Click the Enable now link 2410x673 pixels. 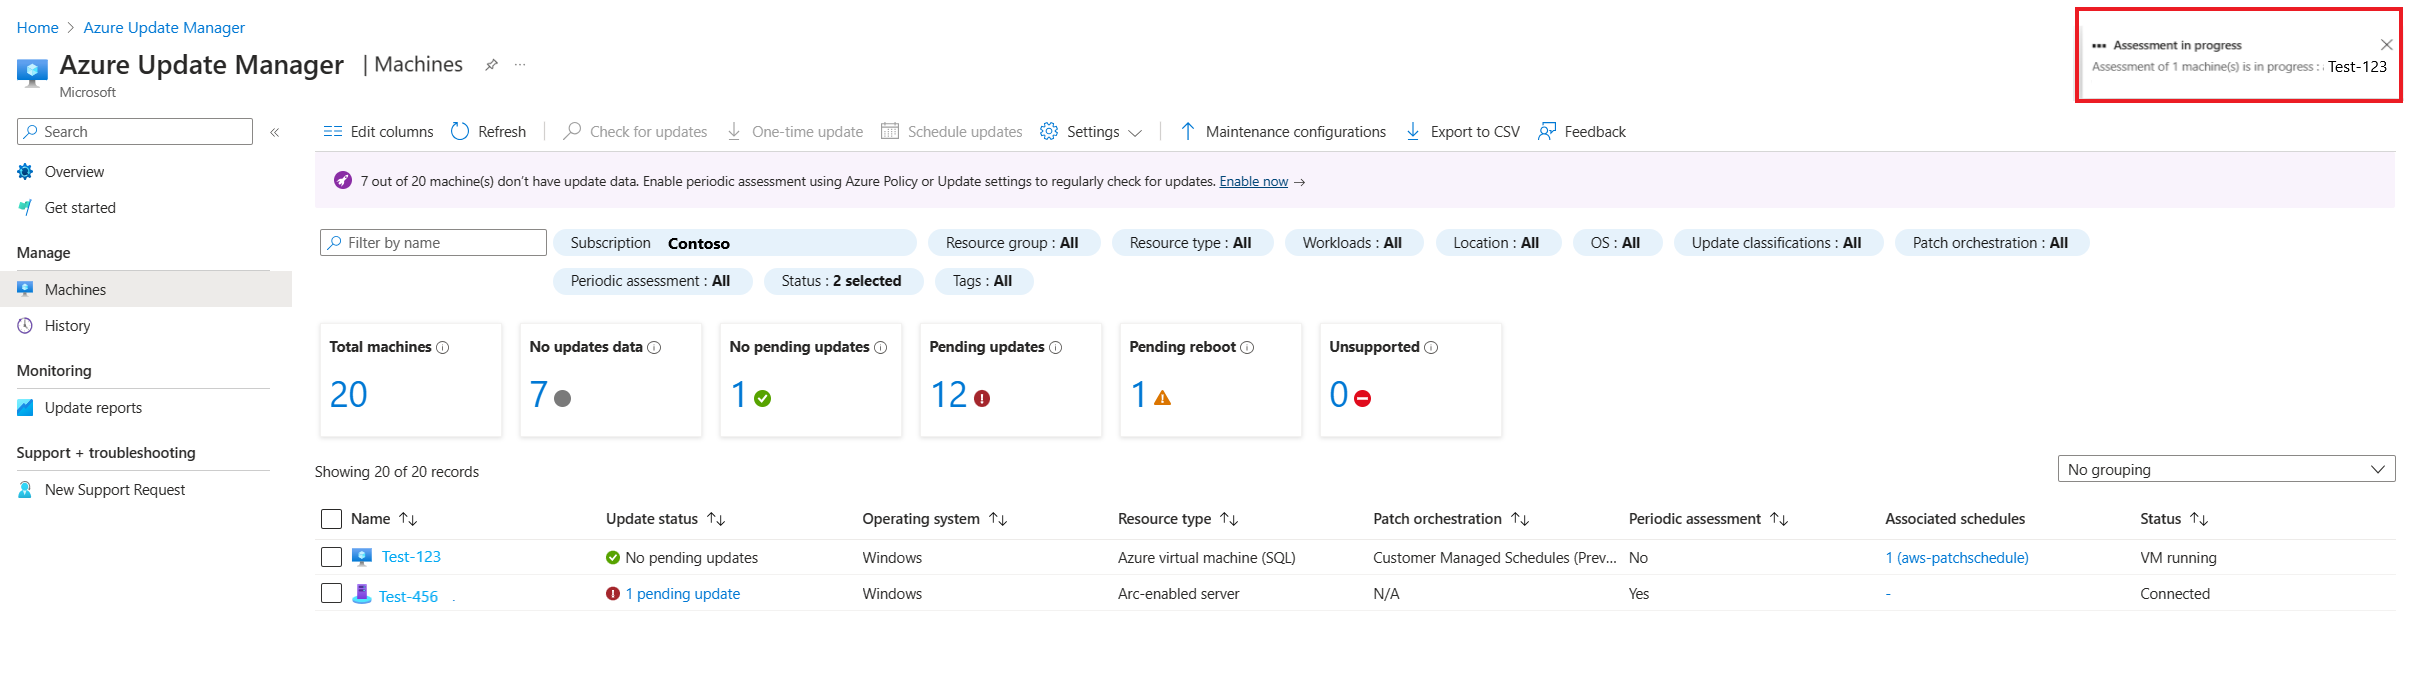(x=1253, y=181)
